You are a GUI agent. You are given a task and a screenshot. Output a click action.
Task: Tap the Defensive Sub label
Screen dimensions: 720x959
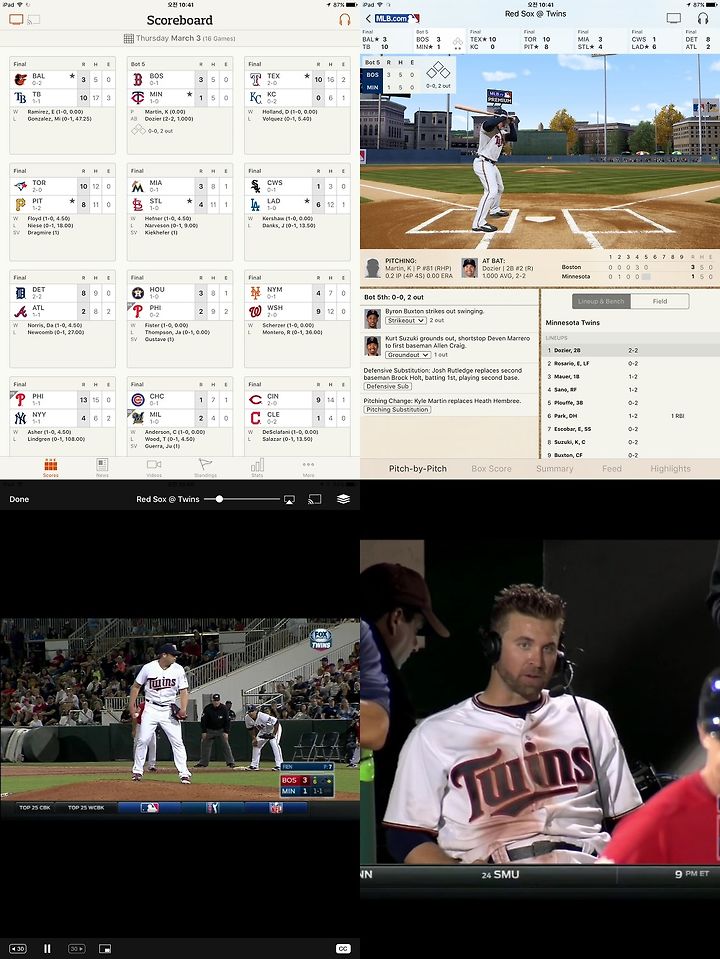[388, 387]
